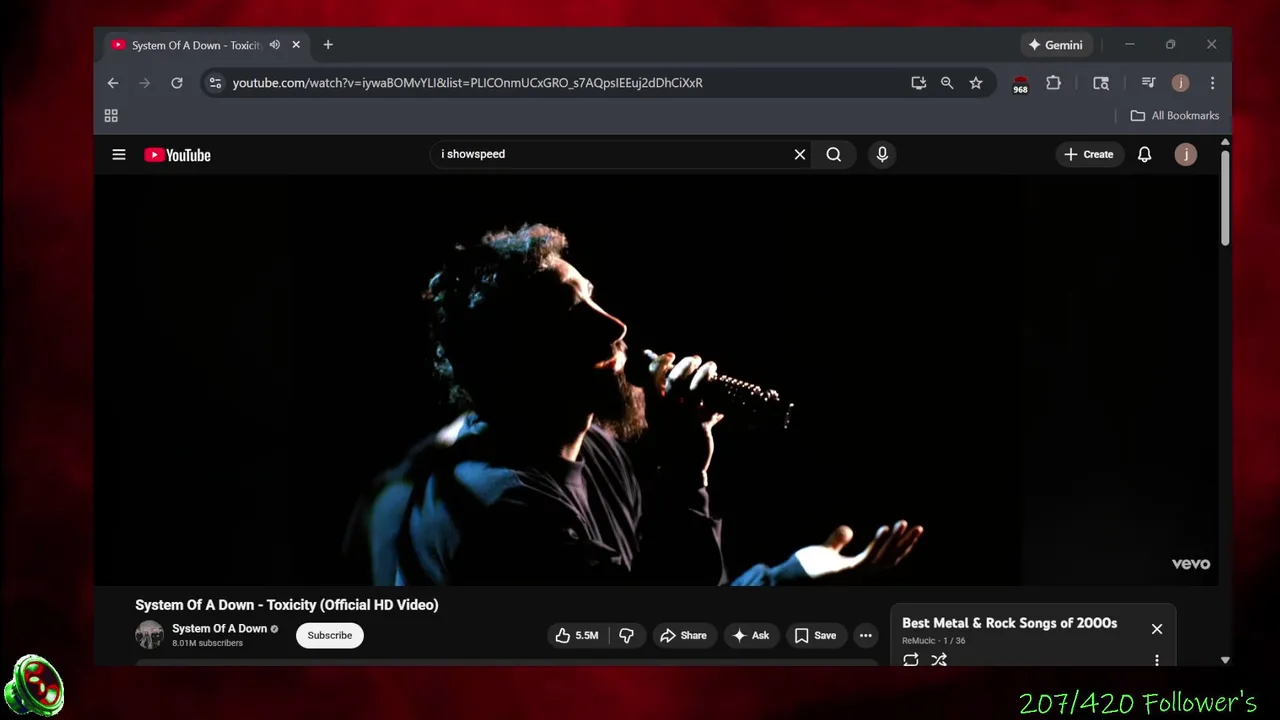Bookmark this tab with star
The width and height of the screenshot is (1280, 720).
click(x=976, y=83)
